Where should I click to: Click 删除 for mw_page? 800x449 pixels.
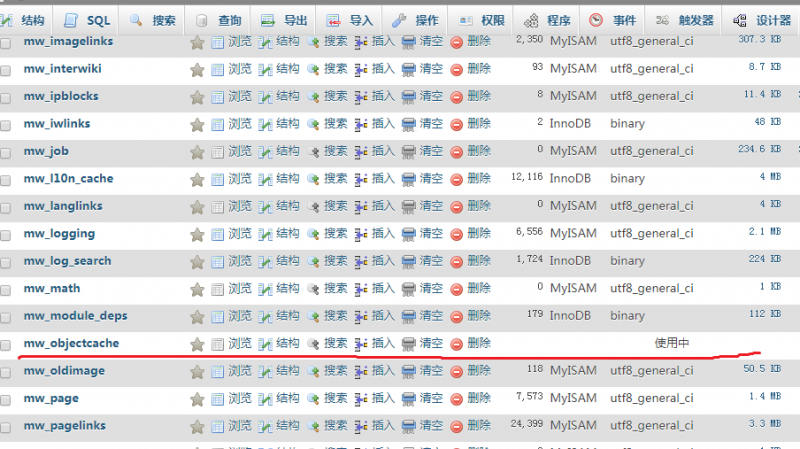[x=479, y=398]
